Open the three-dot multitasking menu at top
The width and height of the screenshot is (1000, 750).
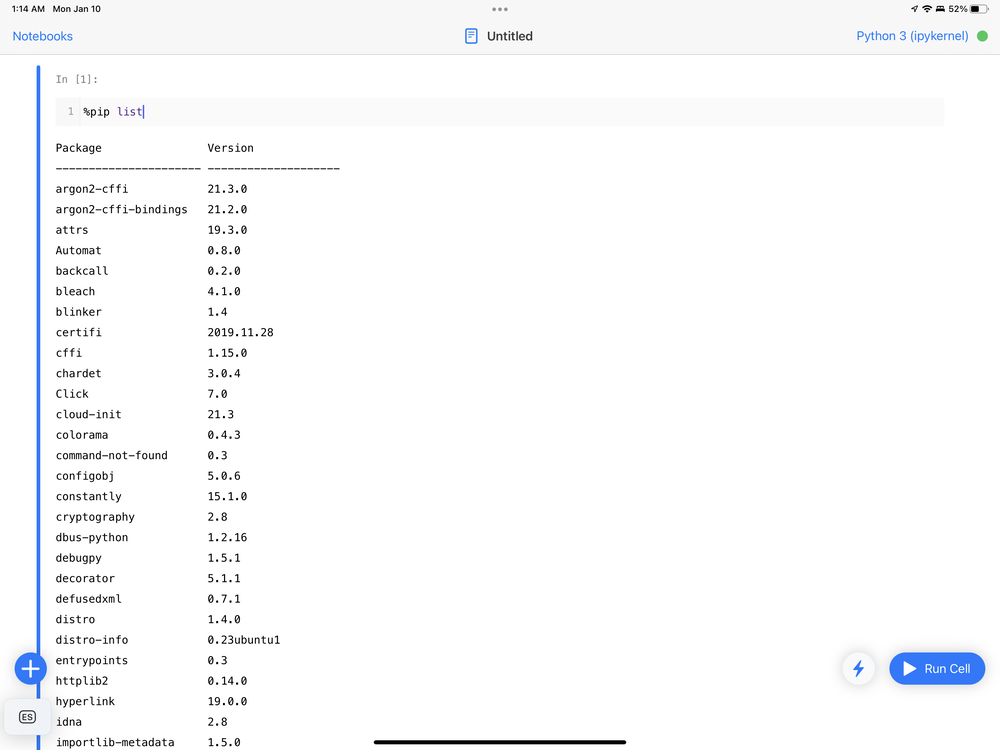click(x=500, y=9)
